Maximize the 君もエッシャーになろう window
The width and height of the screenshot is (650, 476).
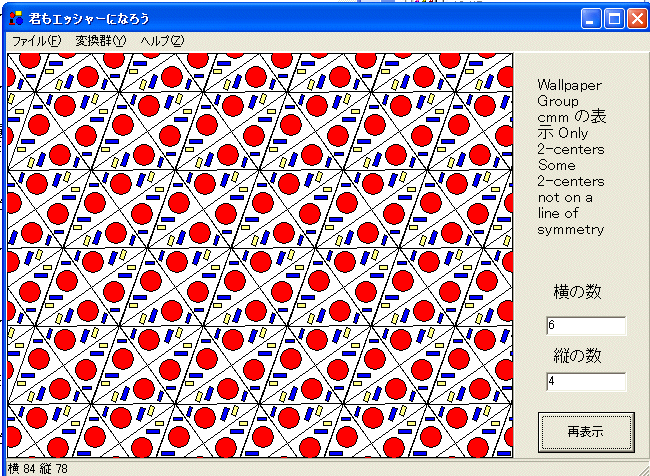614,19
